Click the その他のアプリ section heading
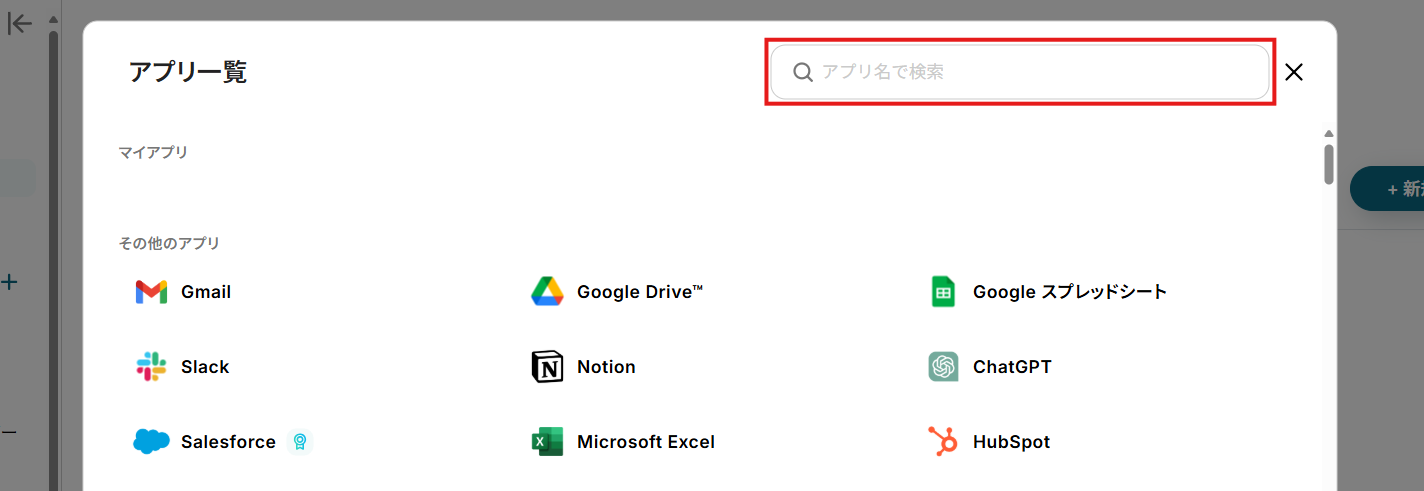 coord(169,242)
